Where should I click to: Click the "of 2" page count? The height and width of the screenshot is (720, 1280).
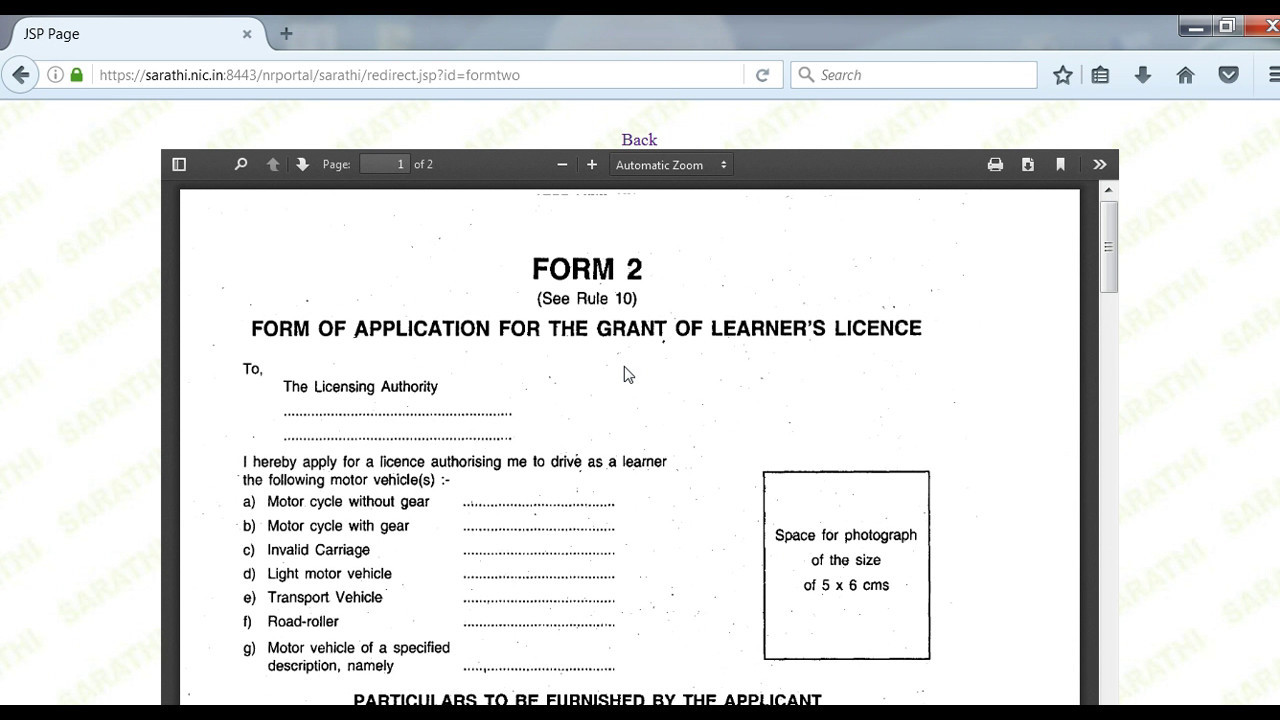(x=423, y=165)
